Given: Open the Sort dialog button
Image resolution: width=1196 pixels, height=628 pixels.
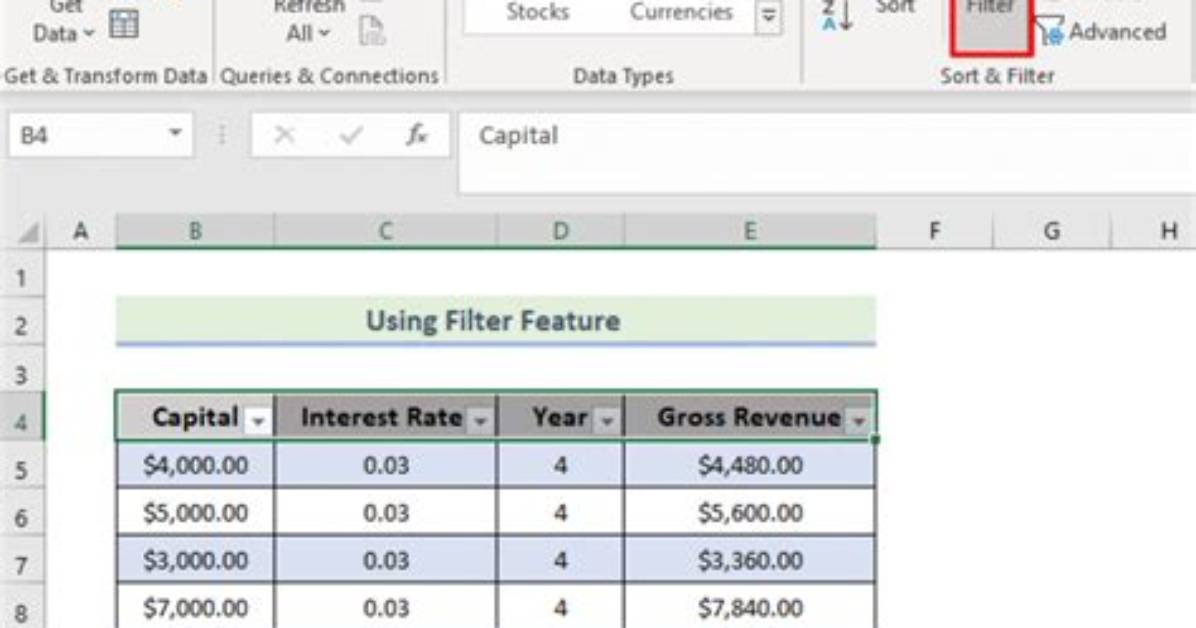Looking at the screenshot, I should pyautogui.click(x=895, y=9).
